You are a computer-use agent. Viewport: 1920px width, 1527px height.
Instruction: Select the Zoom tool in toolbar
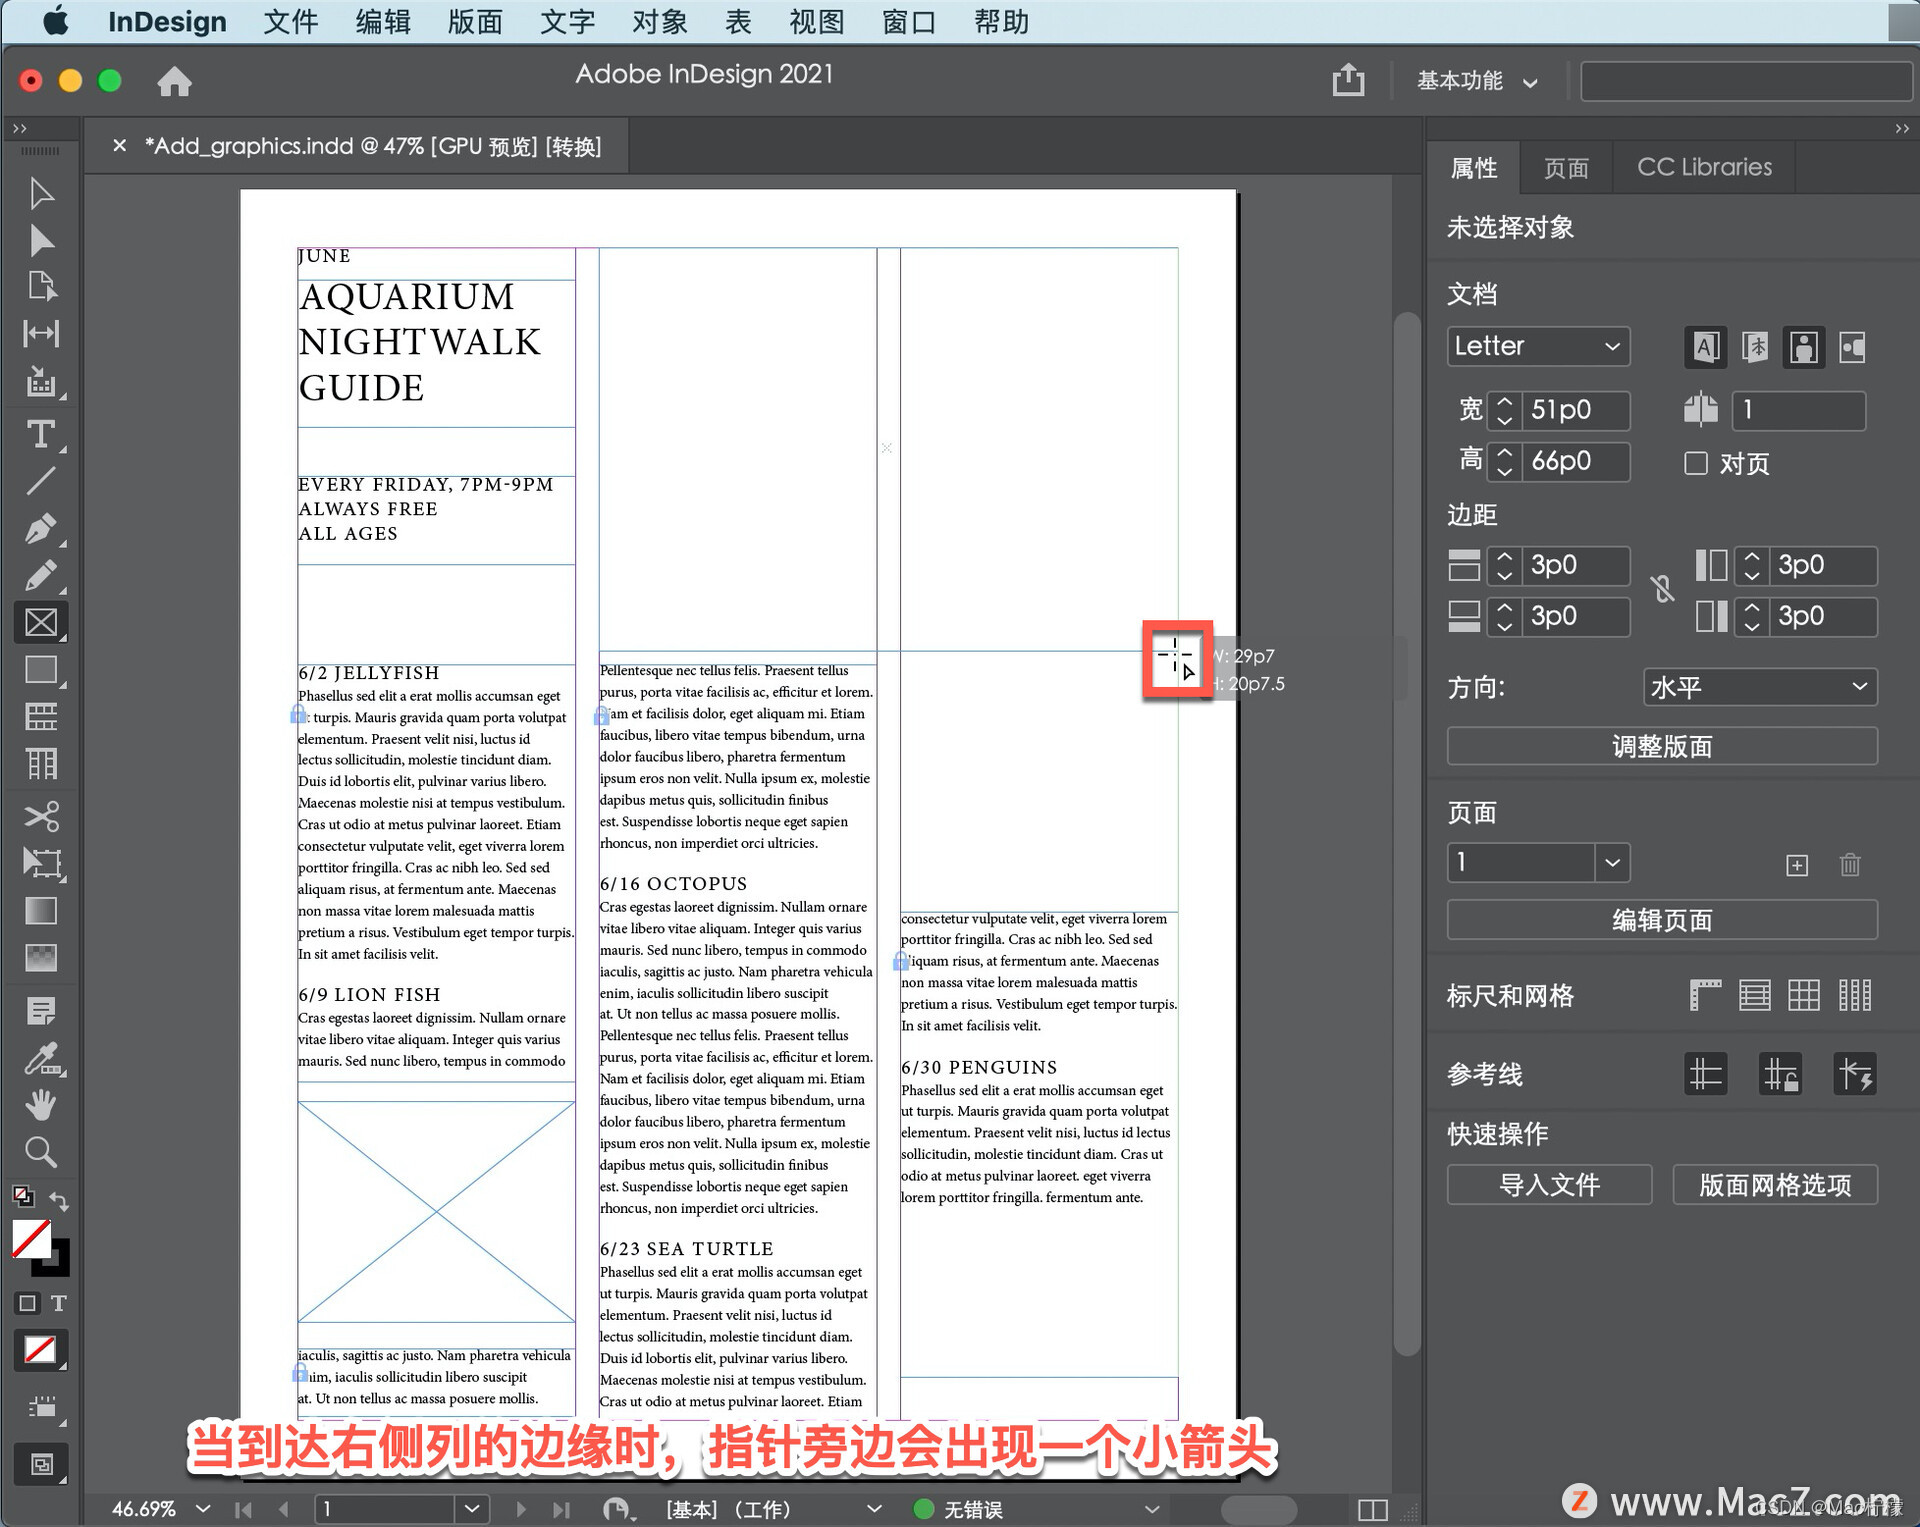click(40, 1152)
